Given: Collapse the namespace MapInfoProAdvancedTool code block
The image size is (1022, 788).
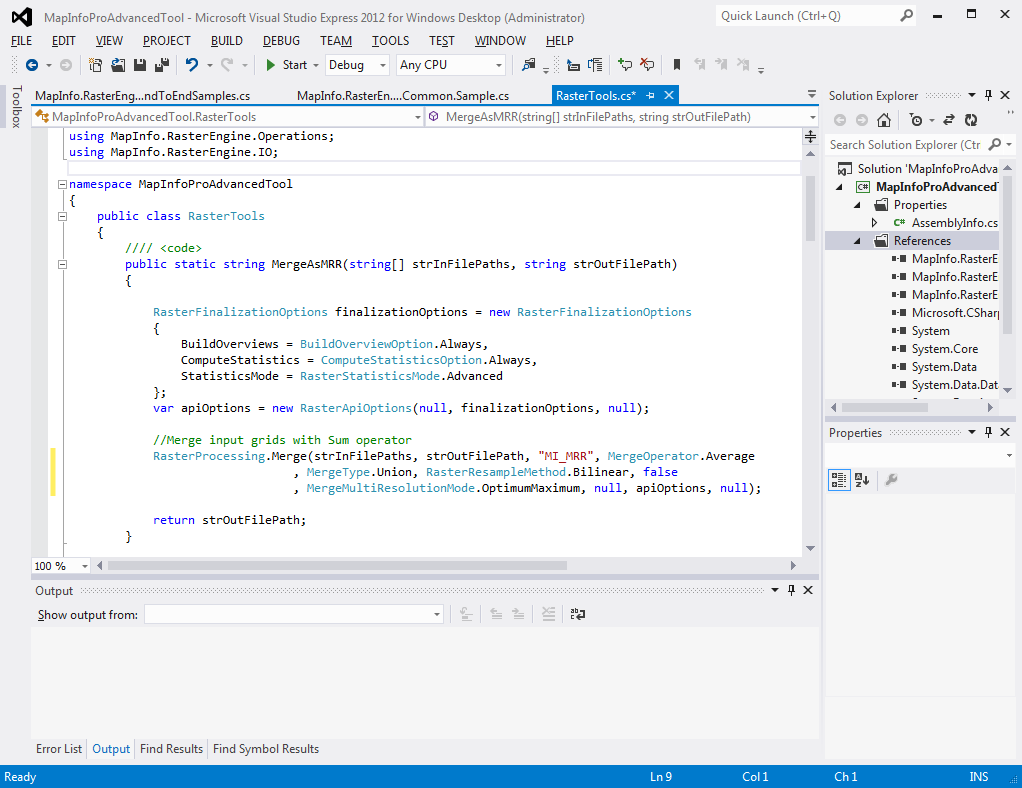Looking at the screenshot, I should pyautogui.click(x=63, y=184).
